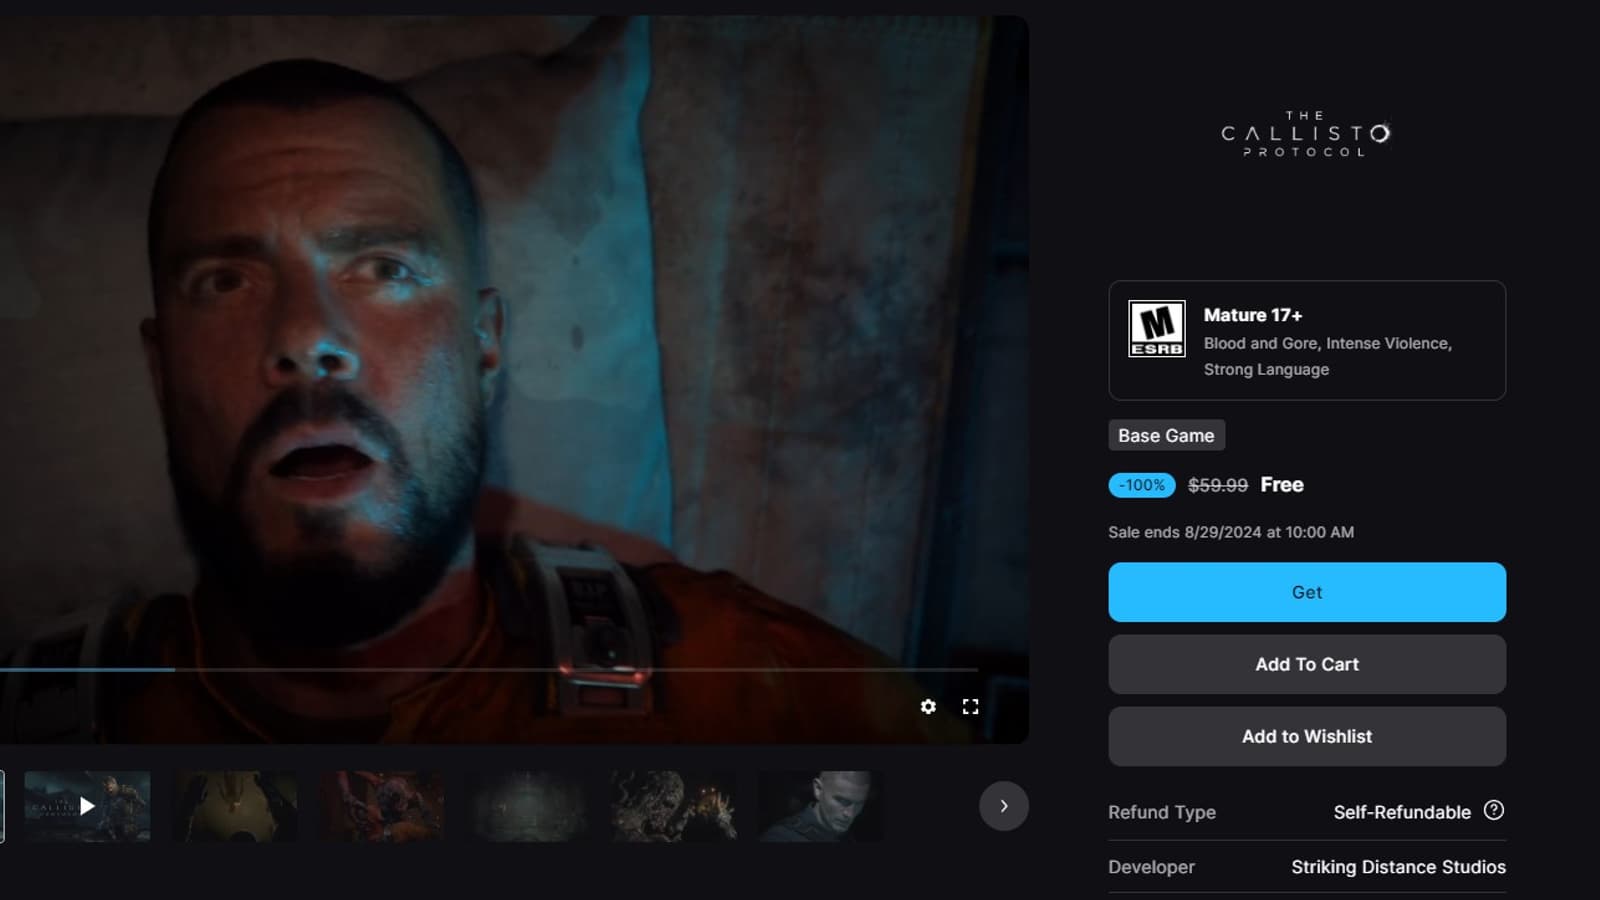Image resolution: width=1600 pixels, height=900 pixels.
Task: Select the yellow creature screenshot thumbnail
Action: click(234, 806)
